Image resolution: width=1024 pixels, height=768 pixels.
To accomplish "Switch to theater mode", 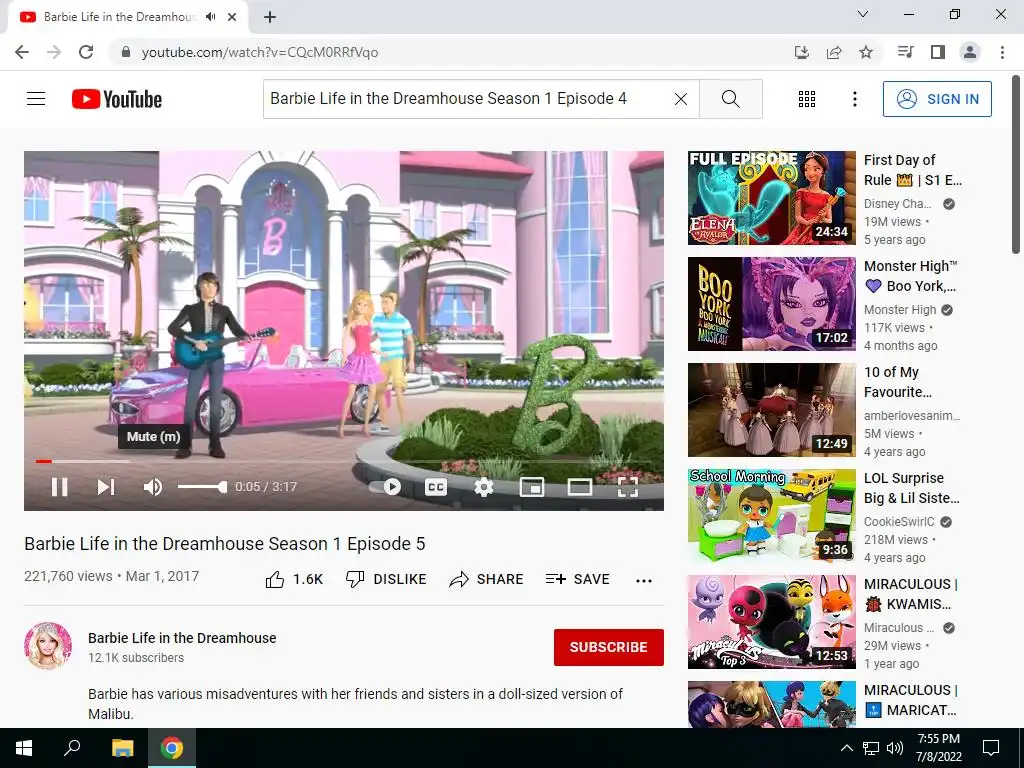I will (x=579, y=487).
